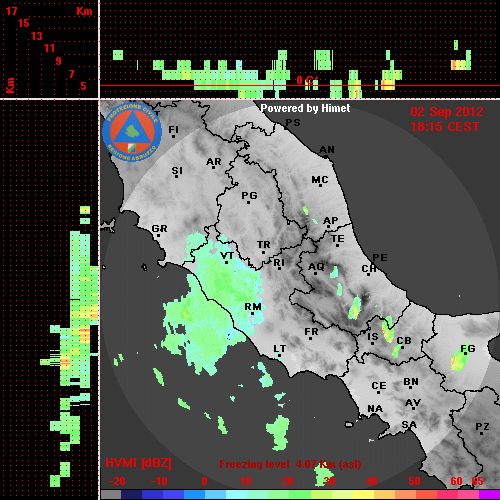Click the IS city label on map
Image resolution: width=500 pixels, height=500 pixels.
[373, 337]
